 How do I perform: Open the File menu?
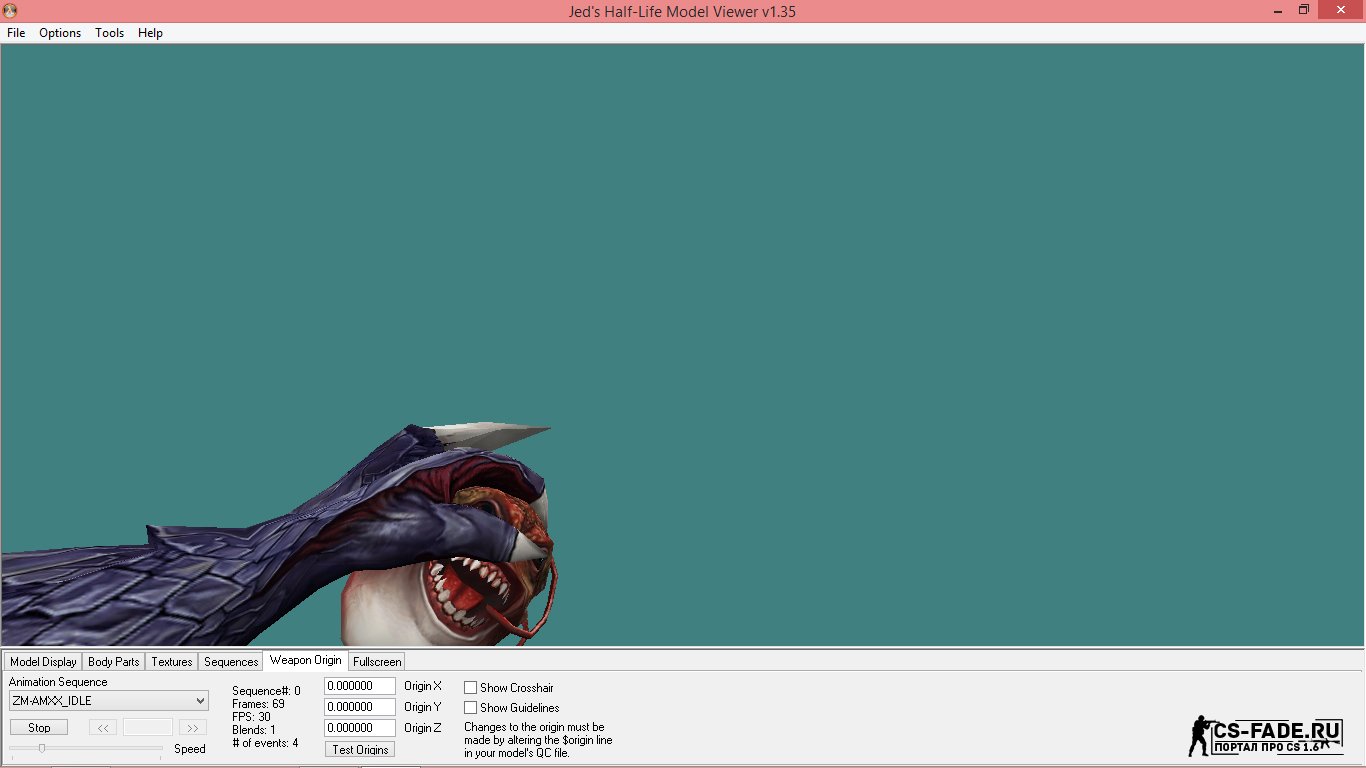coord(16,33)
